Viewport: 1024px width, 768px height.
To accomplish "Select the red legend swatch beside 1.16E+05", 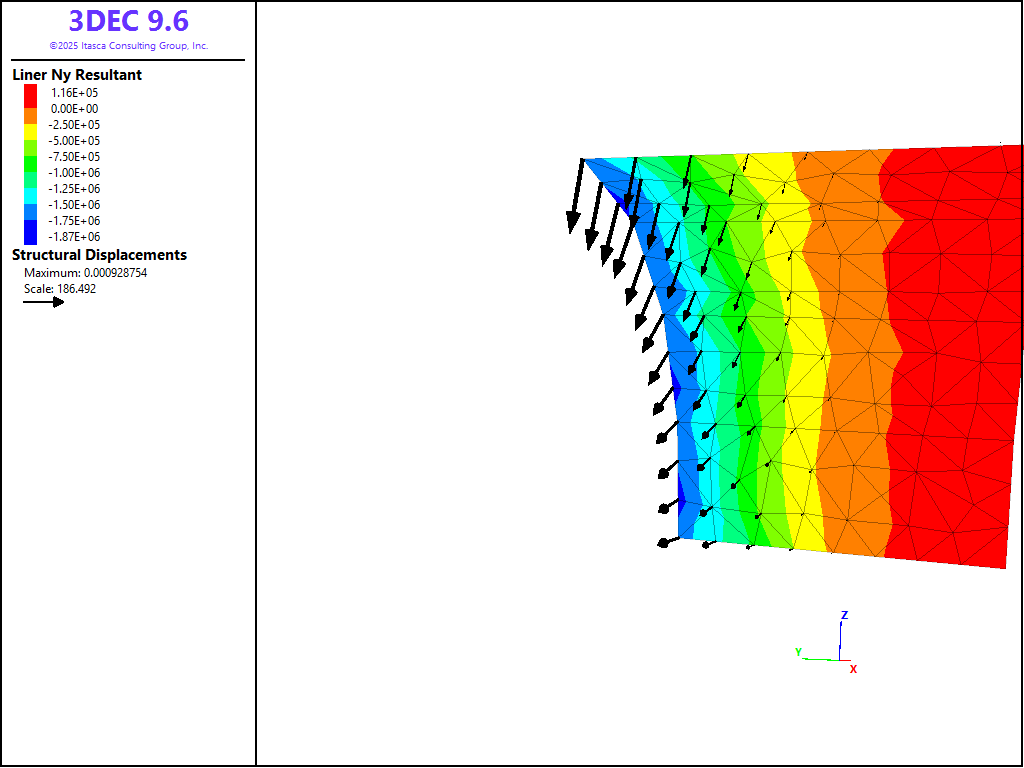I will [x=31, y=92].
